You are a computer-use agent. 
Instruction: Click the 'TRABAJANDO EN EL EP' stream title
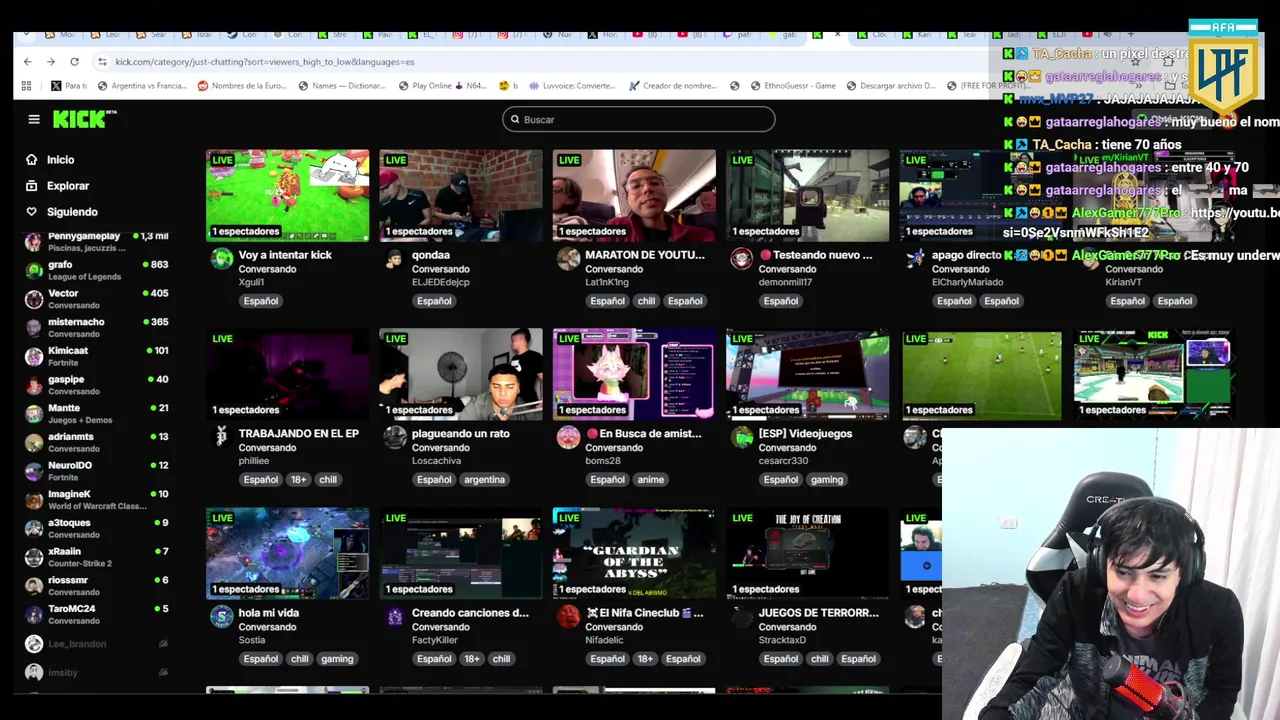[298, 434]
